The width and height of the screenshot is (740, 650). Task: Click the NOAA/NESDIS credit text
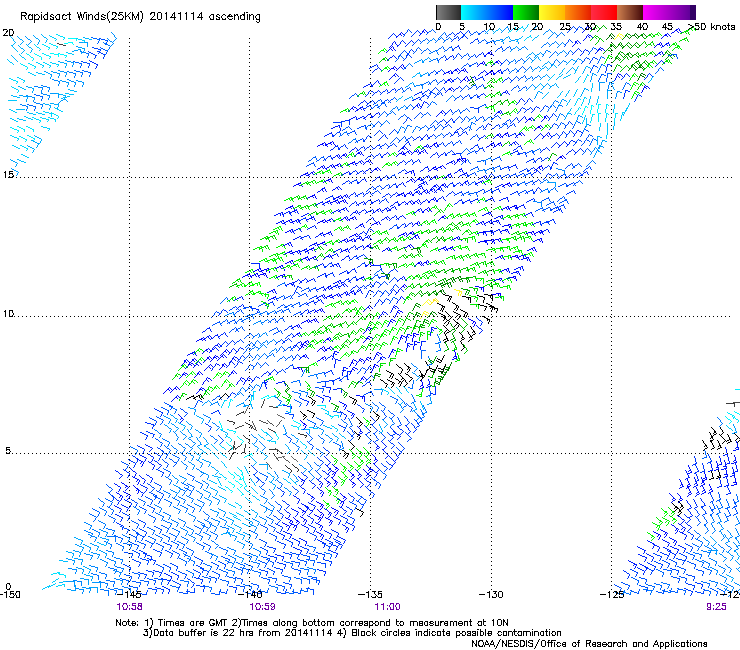tap(589, 644)
